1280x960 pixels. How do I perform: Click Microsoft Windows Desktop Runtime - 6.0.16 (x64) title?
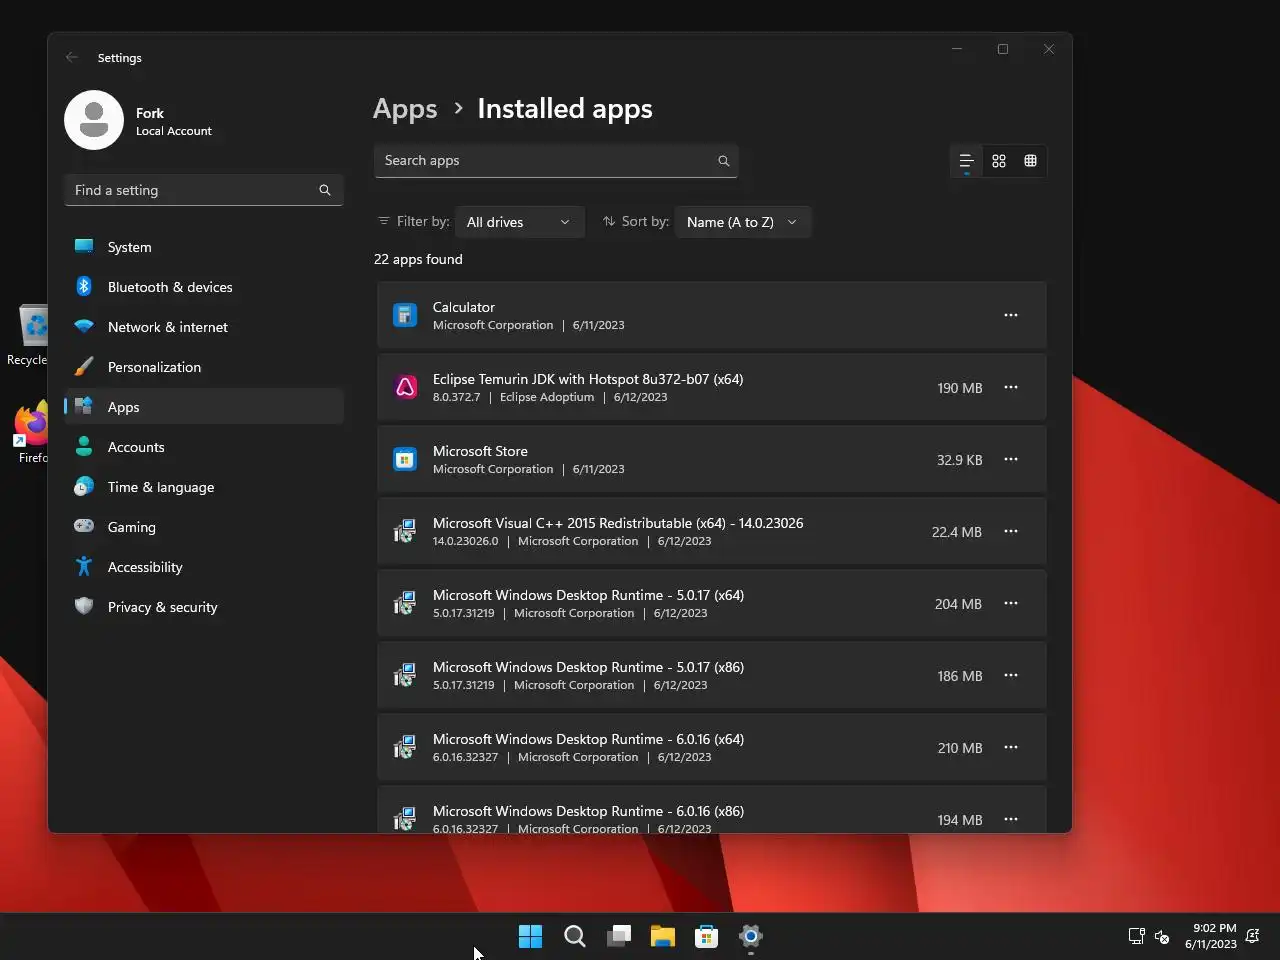coord(588,739)
